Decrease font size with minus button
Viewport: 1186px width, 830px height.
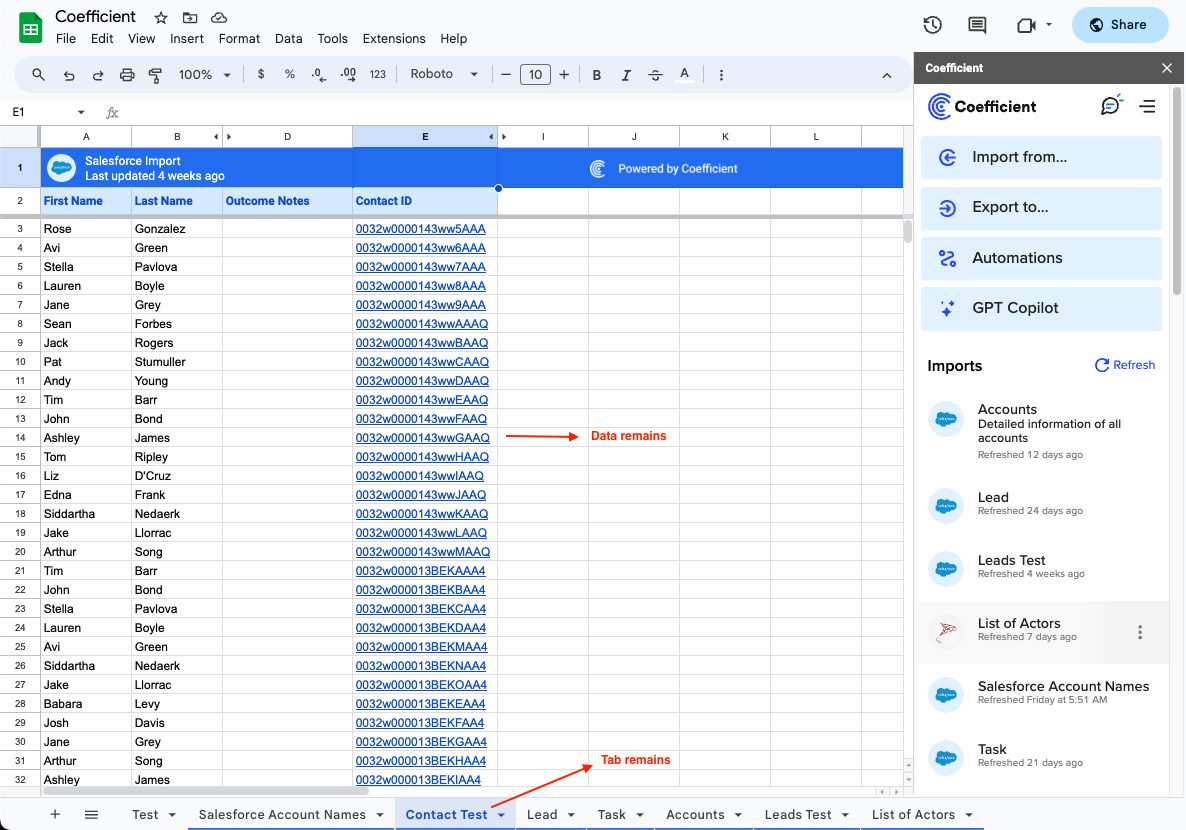(x=506, y=74)
